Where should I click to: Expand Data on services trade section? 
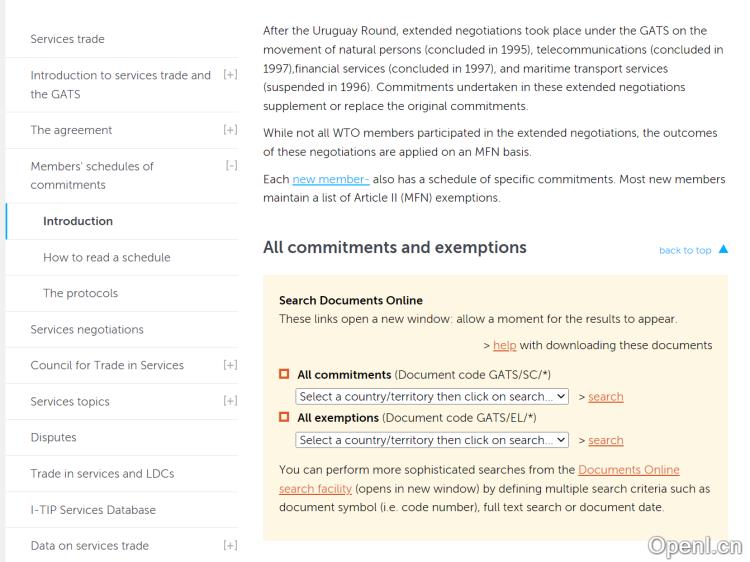point(230,545)
